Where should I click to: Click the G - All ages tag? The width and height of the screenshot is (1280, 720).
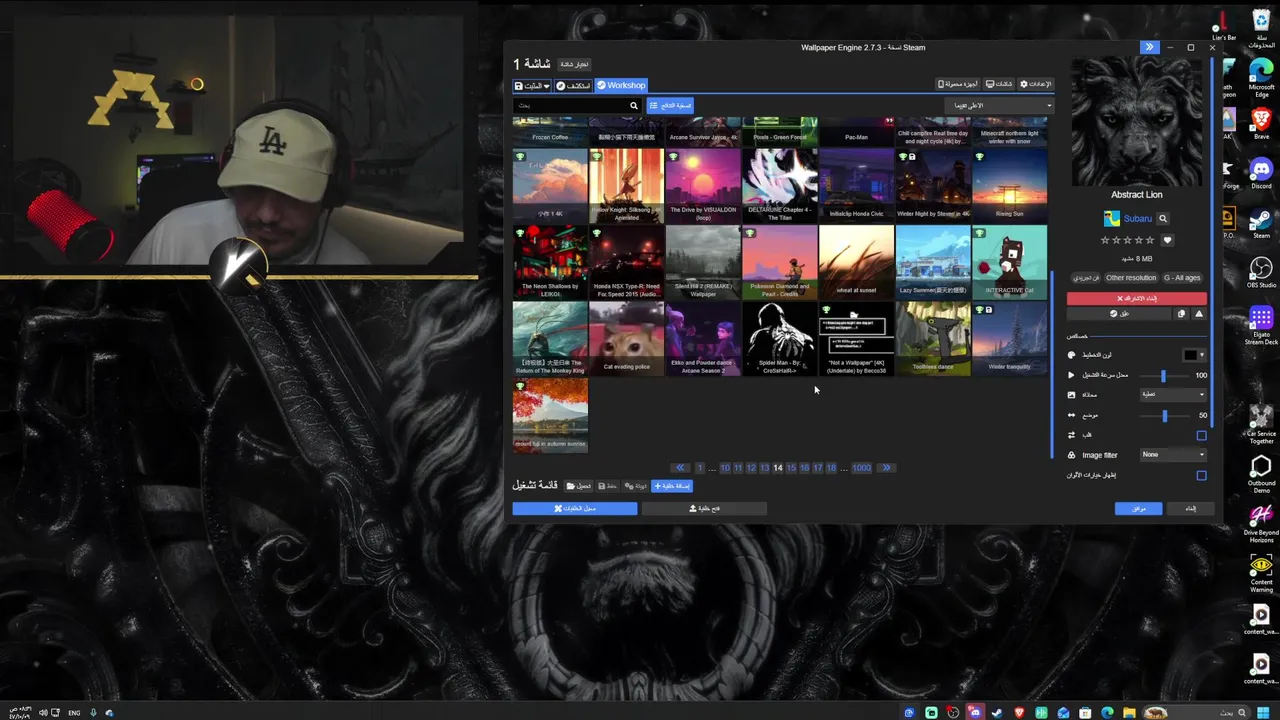(1182, 278)
